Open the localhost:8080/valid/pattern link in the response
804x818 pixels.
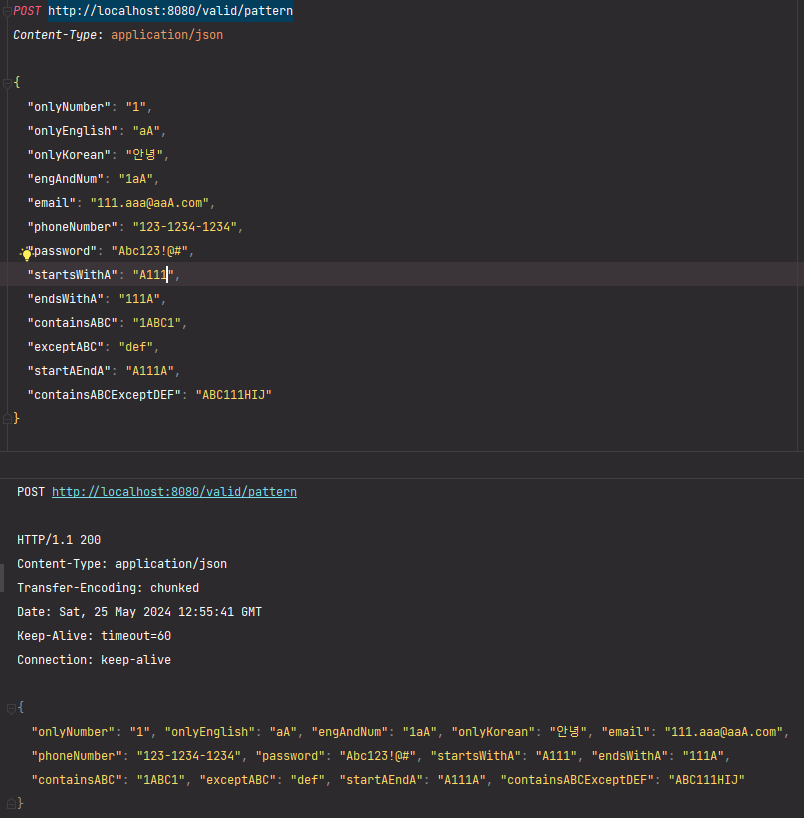click(174, 492)
